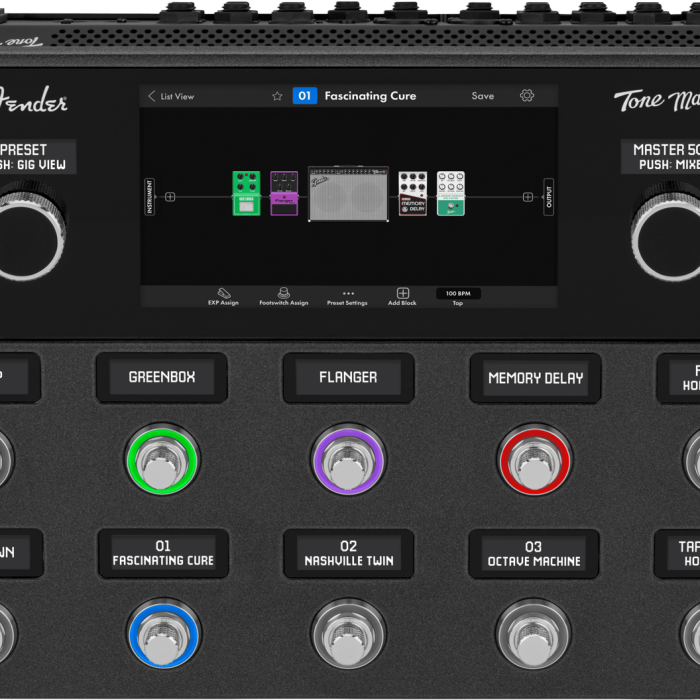The height and width of the screenshot is (700, 700).
Task: Click the INSTRUMENT input label
Action: [x=150, y=197]
